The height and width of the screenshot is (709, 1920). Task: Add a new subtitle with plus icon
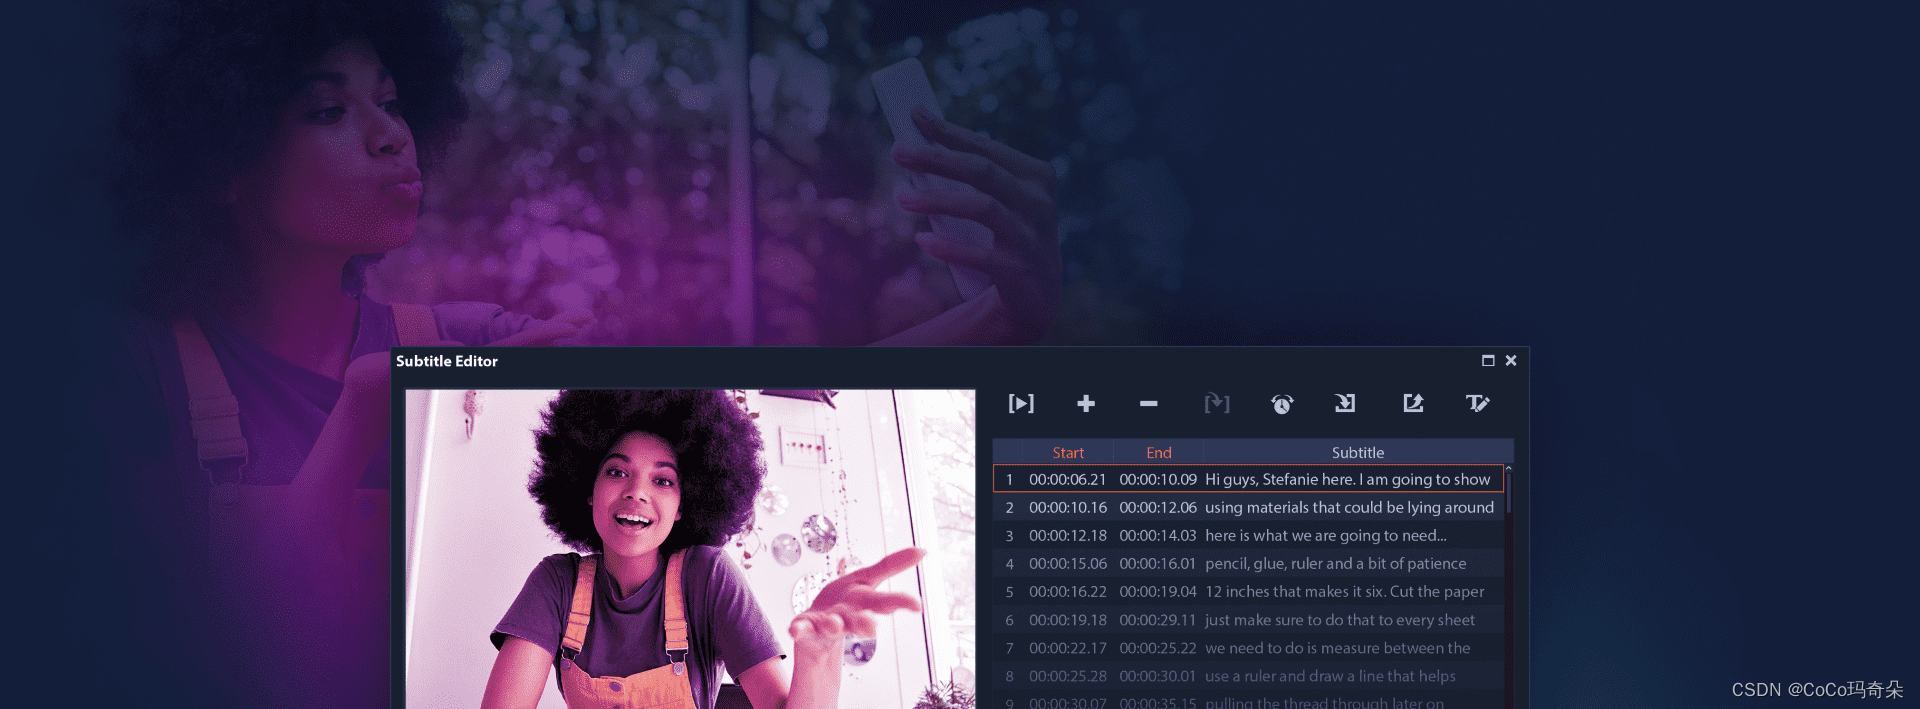click(1086, 403)
